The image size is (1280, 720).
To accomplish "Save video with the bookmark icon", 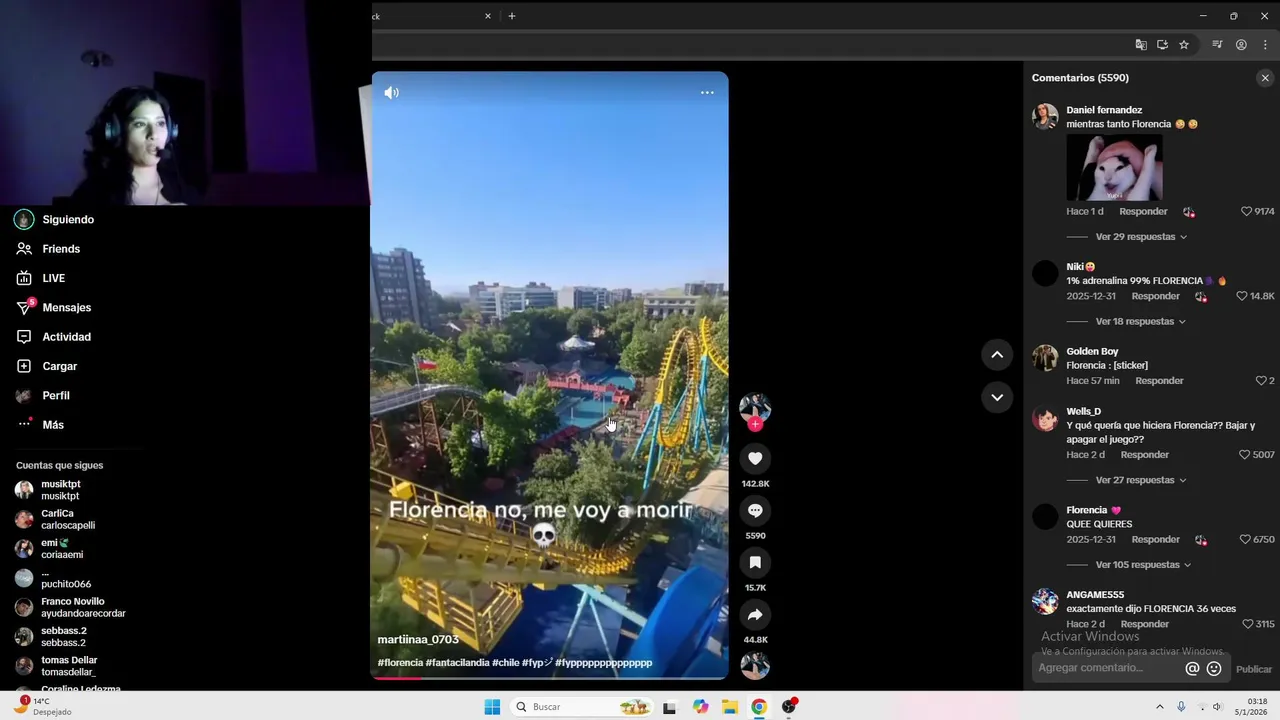I will coord(755,562).
